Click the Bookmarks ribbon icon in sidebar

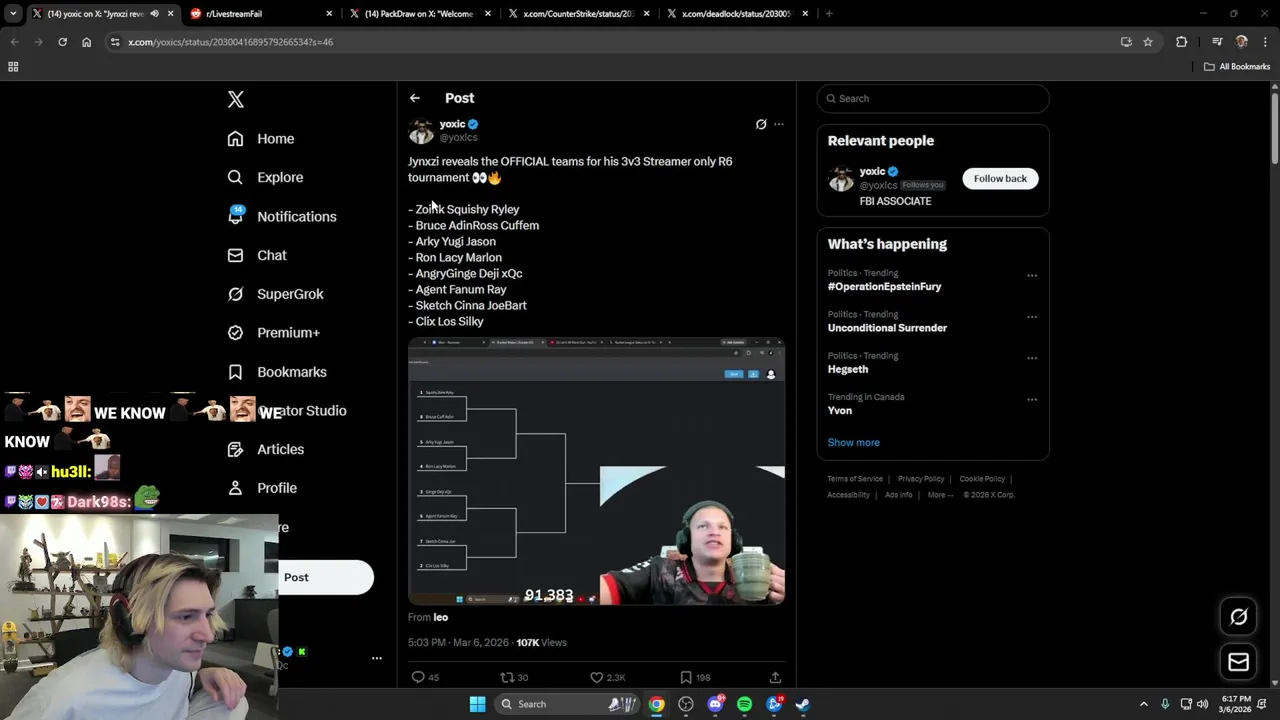point(235,372)
